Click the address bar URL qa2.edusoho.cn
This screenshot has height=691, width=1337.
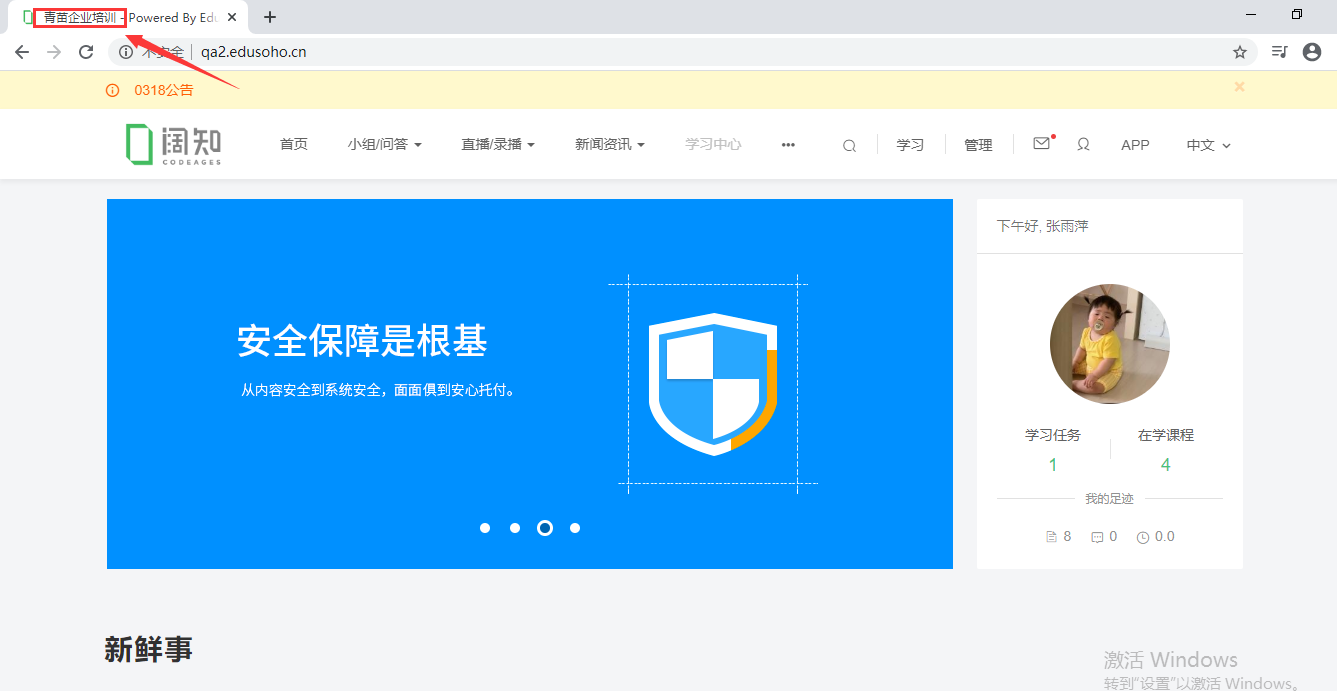pos(254,52)
